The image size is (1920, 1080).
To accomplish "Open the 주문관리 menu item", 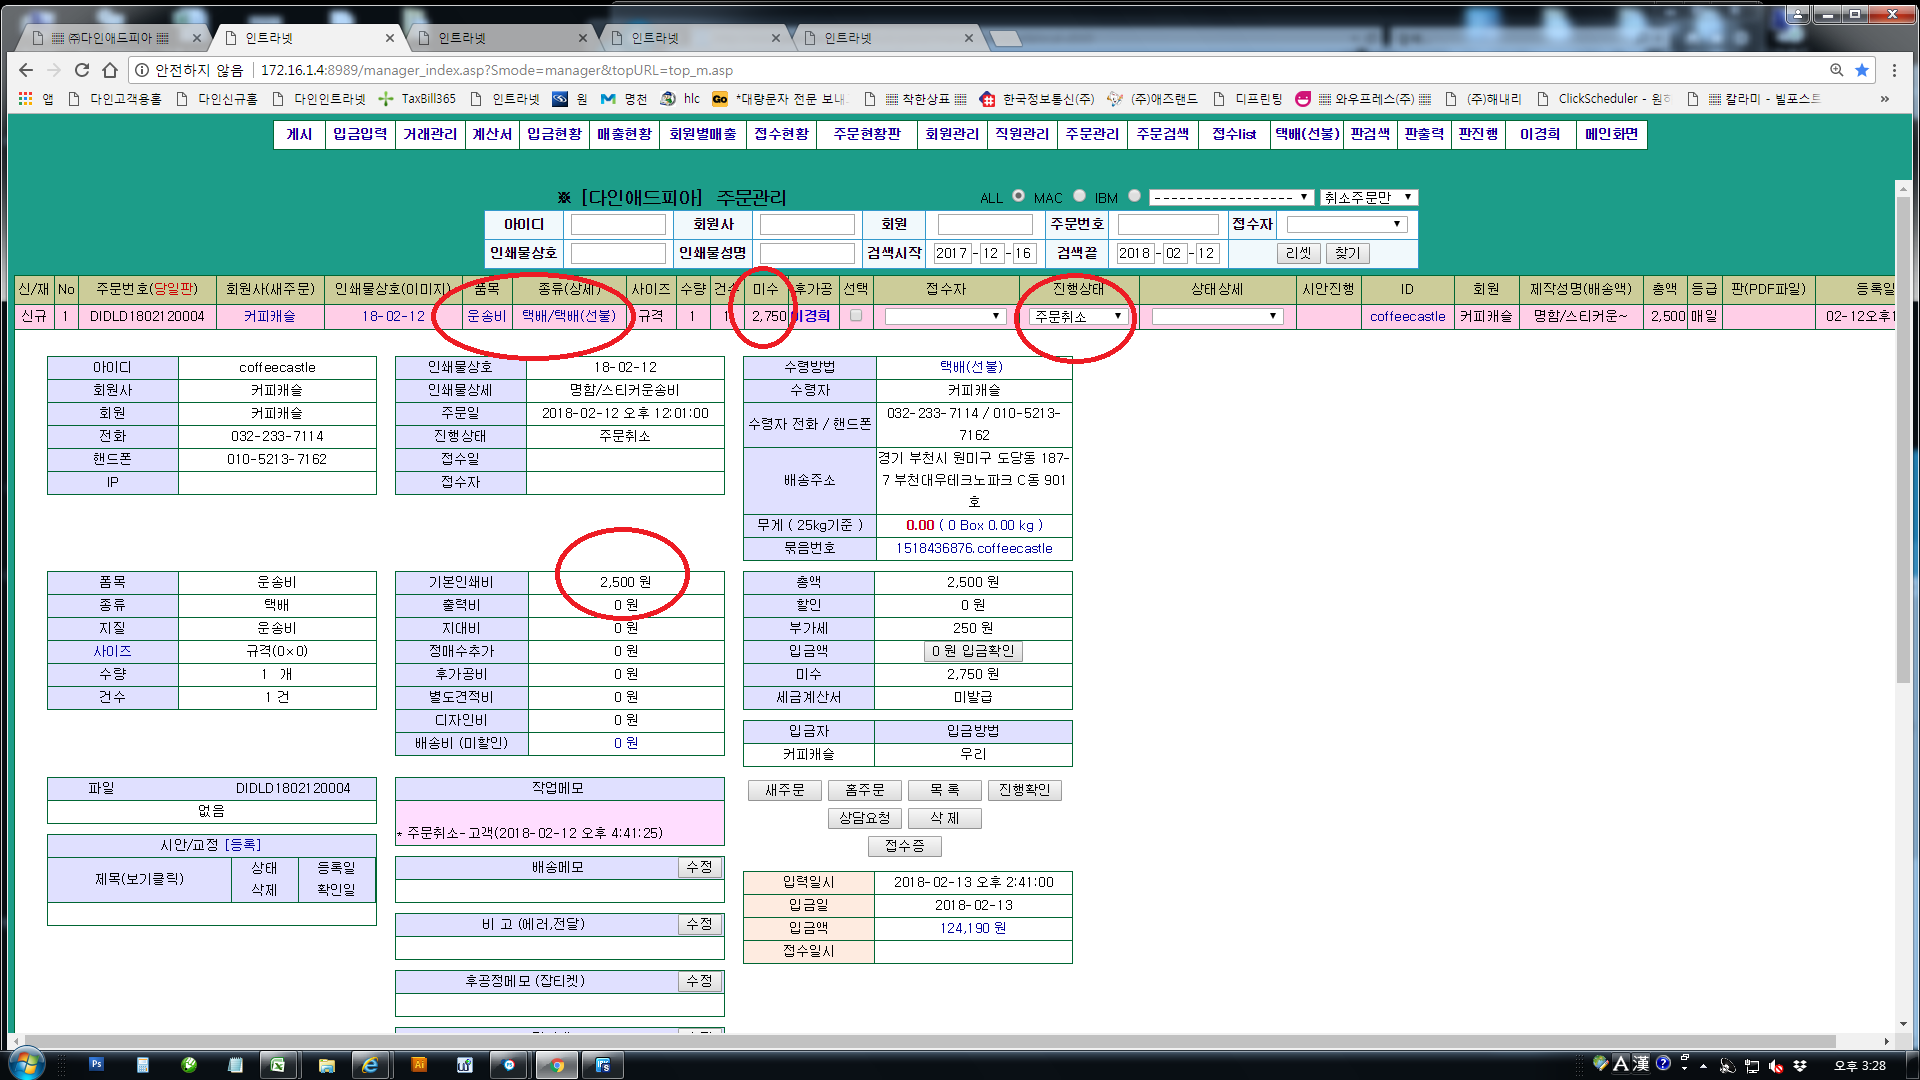I will coord(1092,134).
